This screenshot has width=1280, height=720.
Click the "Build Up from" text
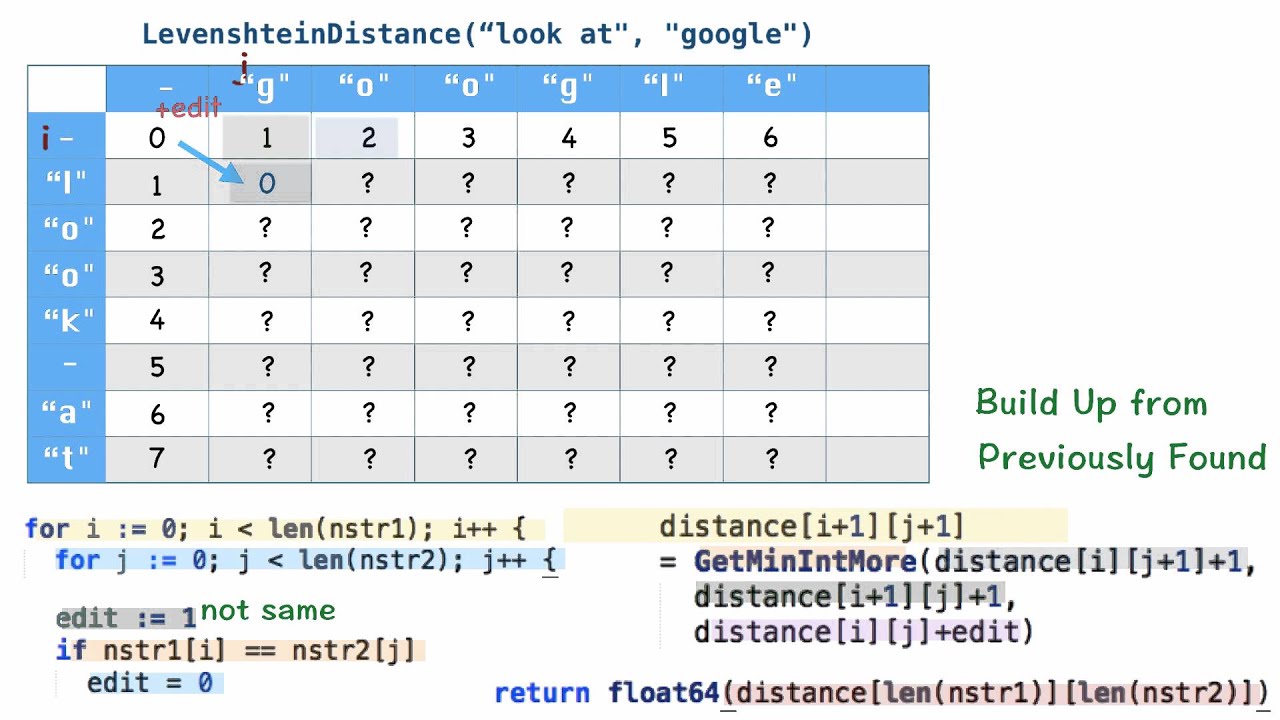[1092, 403]
